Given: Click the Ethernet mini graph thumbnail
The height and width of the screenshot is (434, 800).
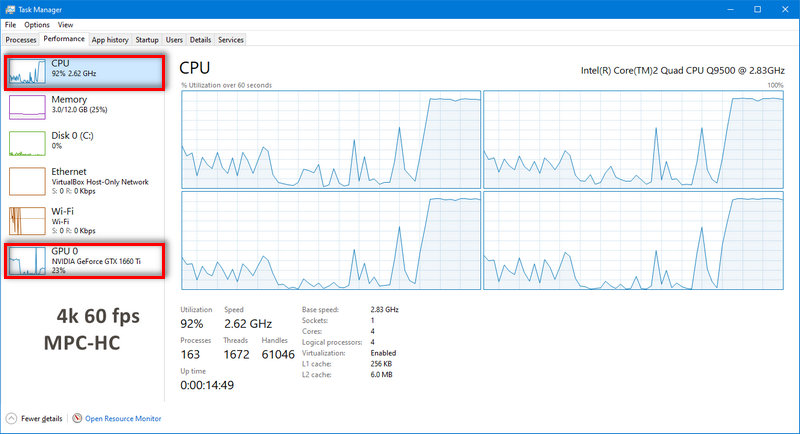Looking at the screenshot, I should tap(27, 182).
